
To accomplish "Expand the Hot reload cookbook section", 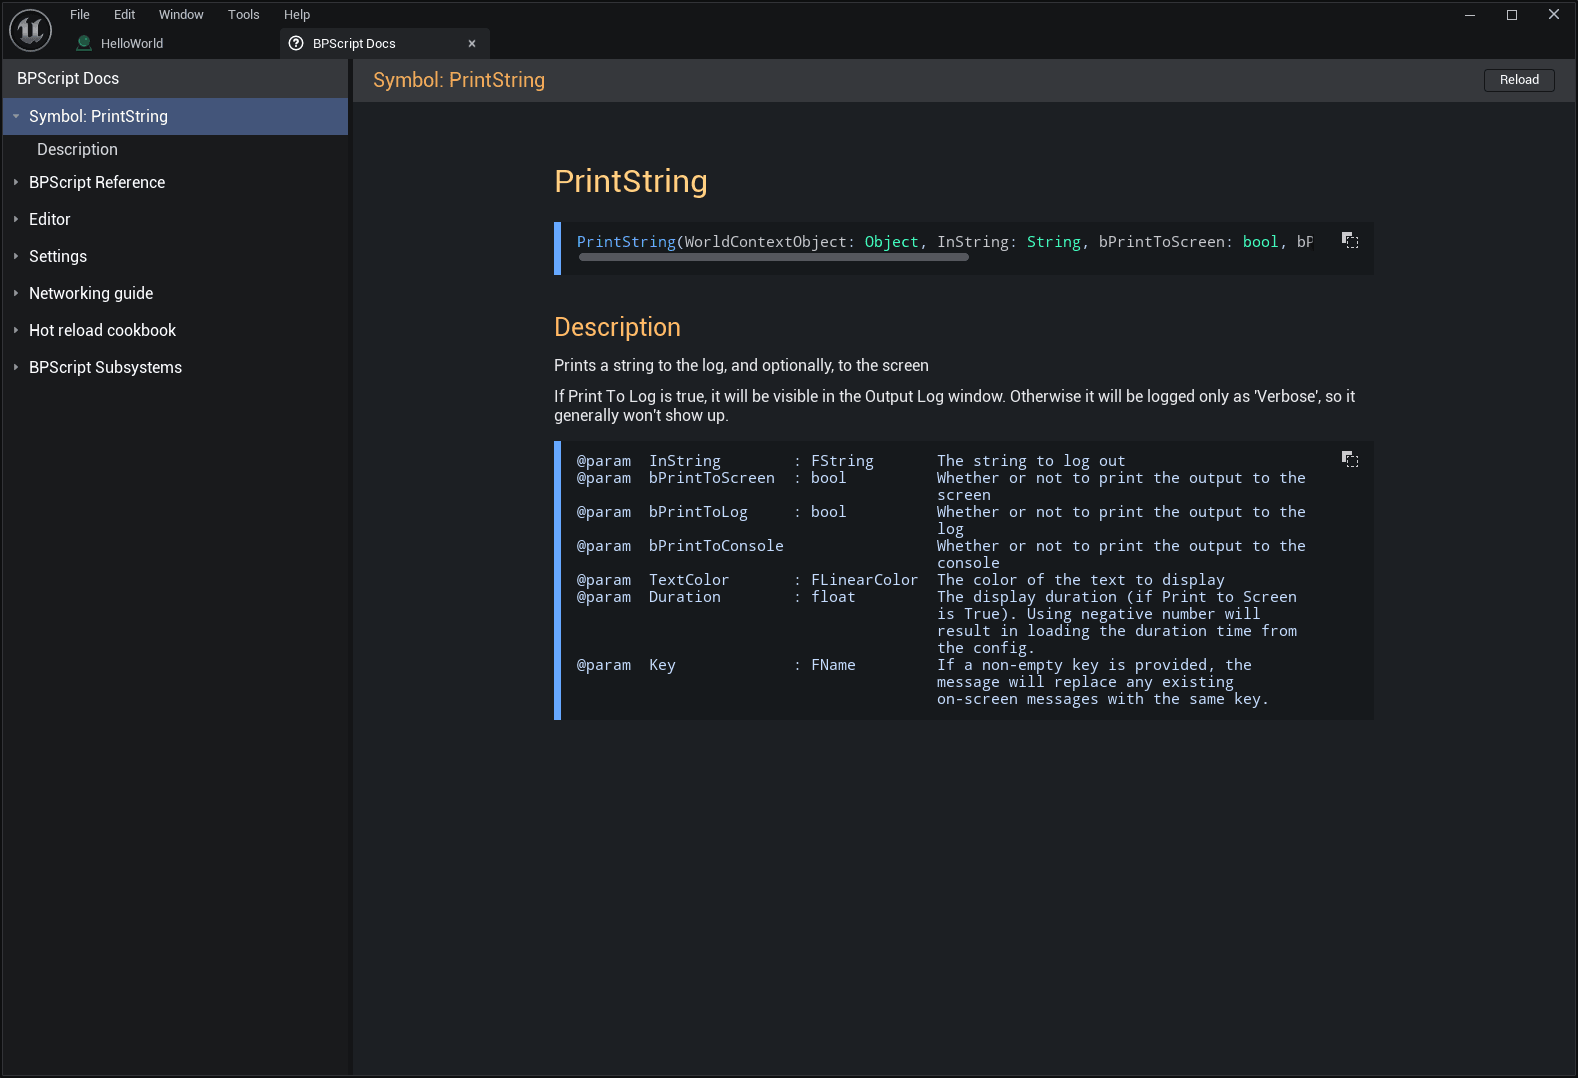I will pyautogui.click(x=16, y=330).
